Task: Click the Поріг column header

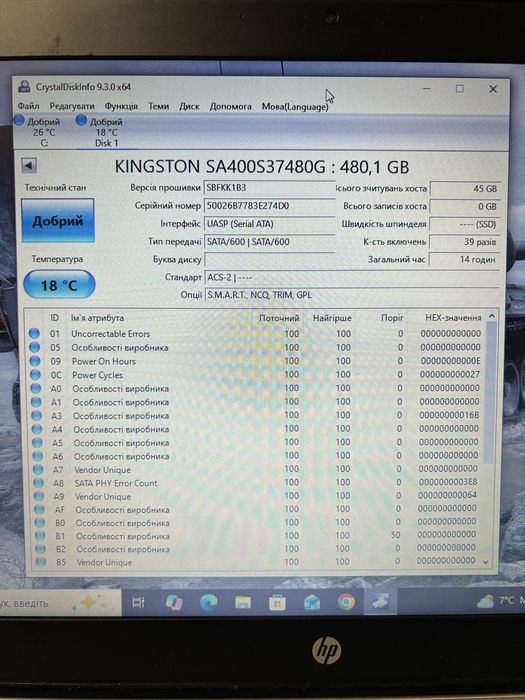Action: point(392,317)
